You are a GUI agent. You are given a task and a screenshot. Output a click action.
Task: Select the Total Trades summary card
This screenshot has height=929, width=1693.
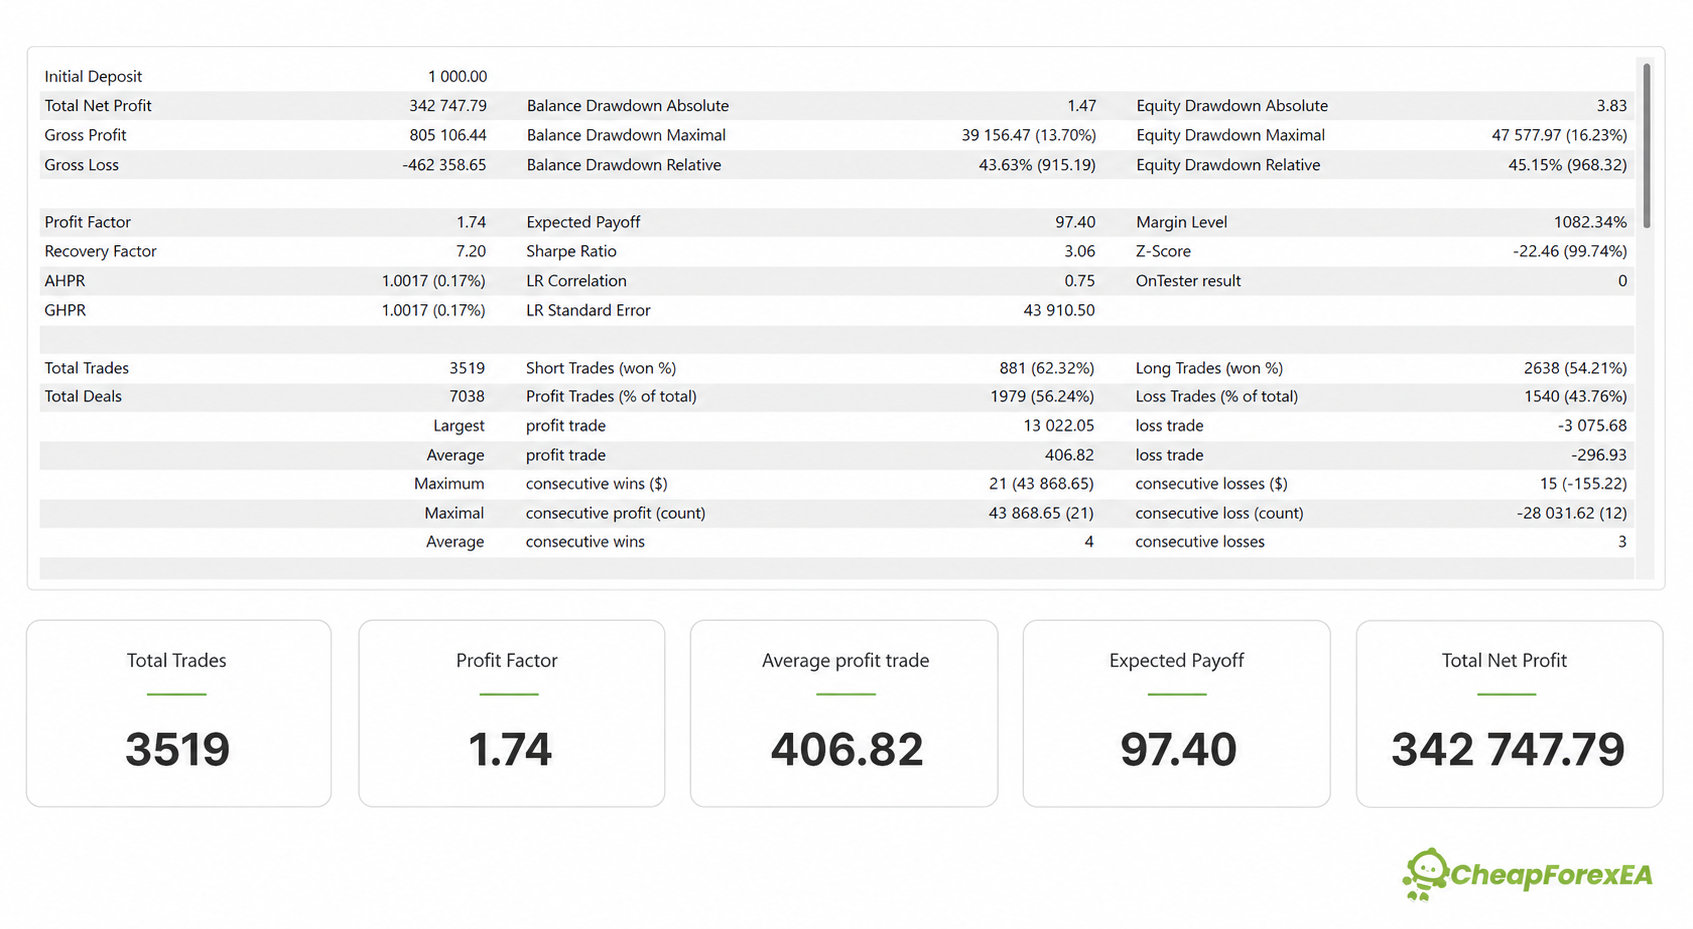click(x=179, y=713)
